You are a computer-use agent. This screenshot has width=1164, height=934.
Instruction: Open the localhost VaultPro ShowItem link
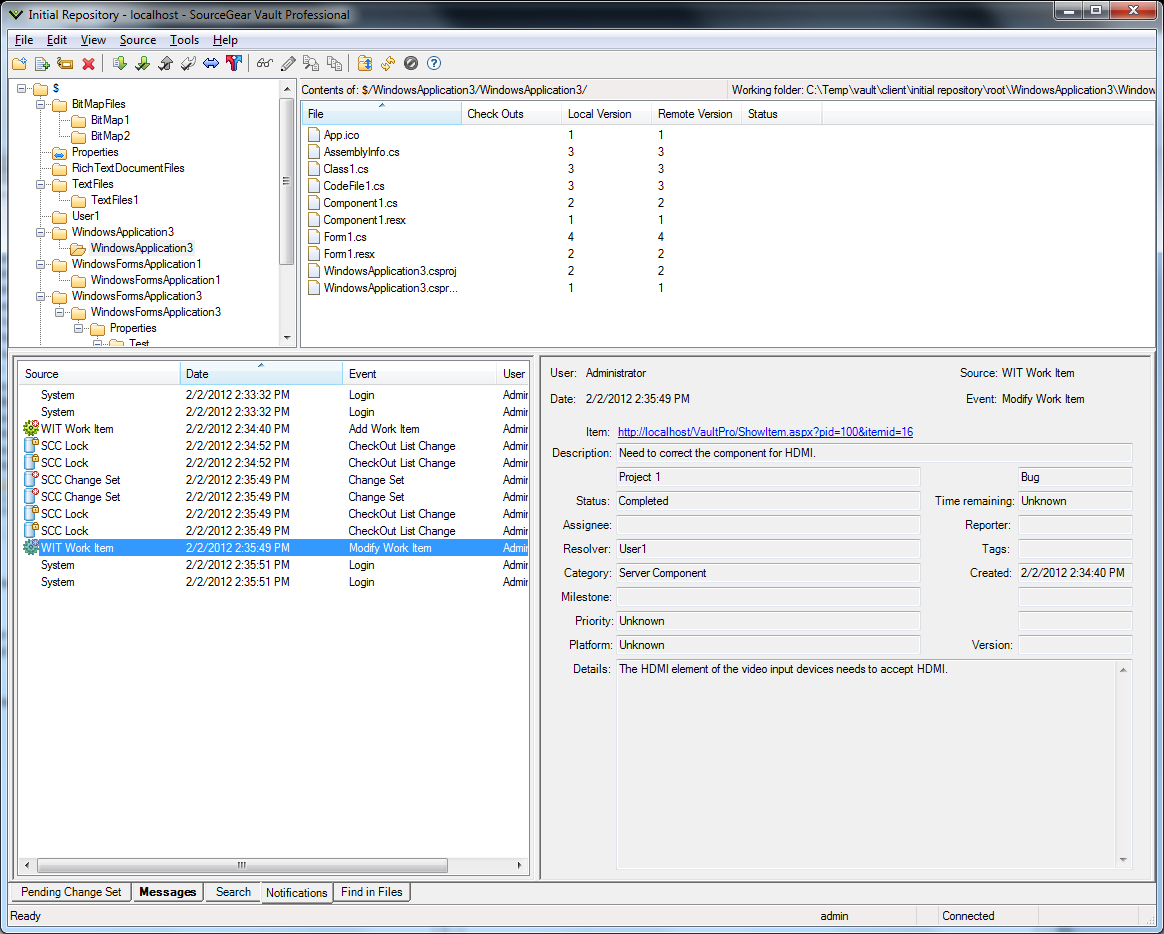[x=765, y=432]
